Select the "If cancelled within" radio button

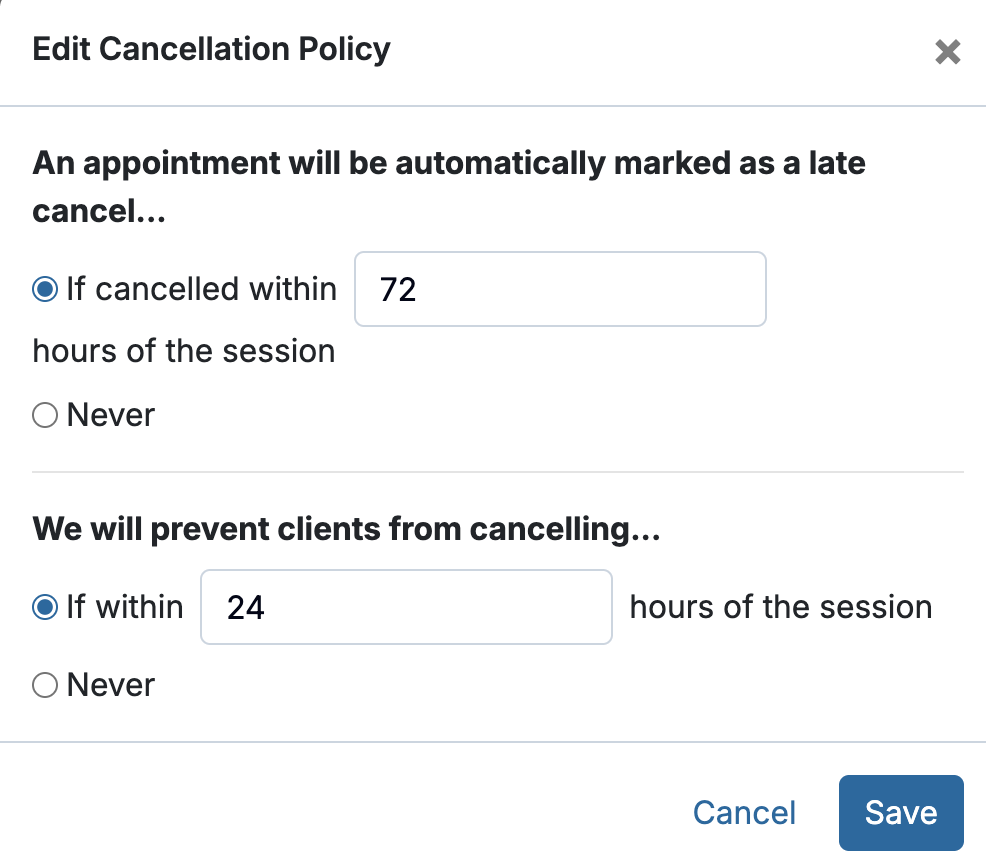pos(45,290)
